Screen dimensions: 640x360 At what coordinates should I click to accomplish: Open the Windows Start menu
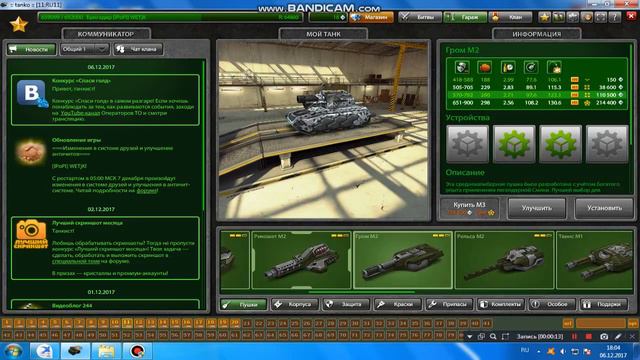coord(13,351)
